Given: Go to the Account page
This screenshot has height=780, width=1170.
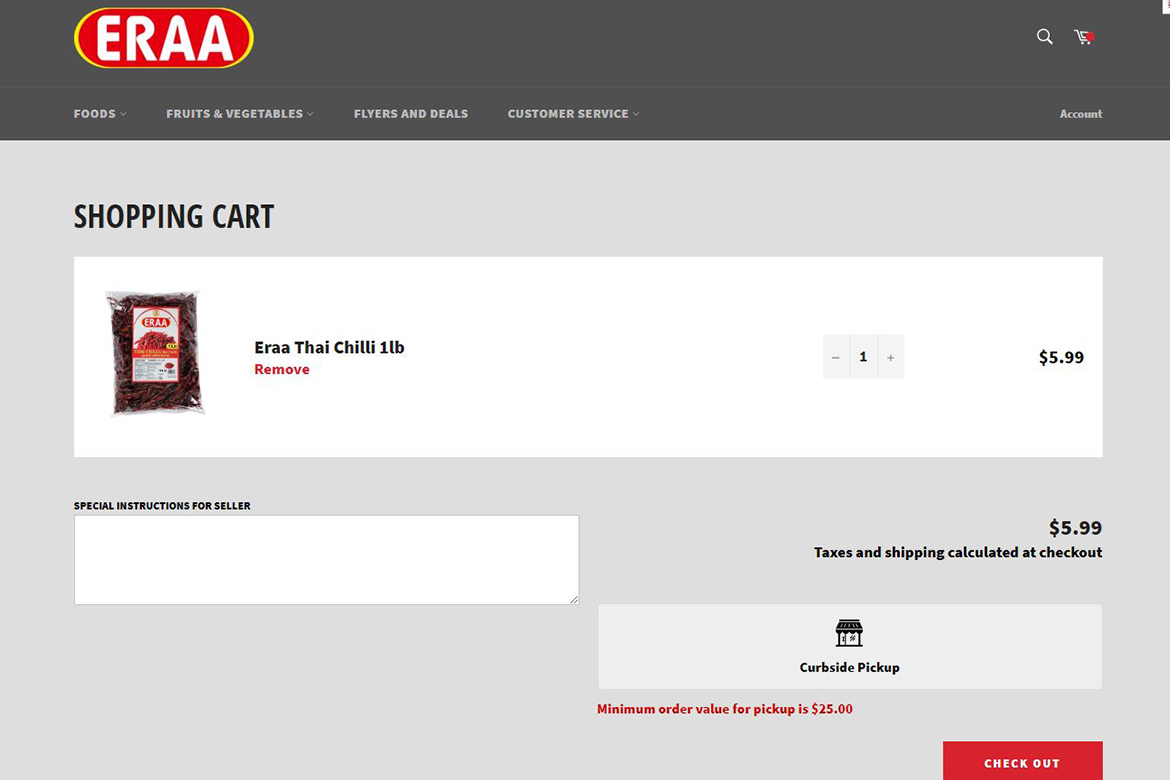Looking at the screenshot, I should (x=1080, y=113).
